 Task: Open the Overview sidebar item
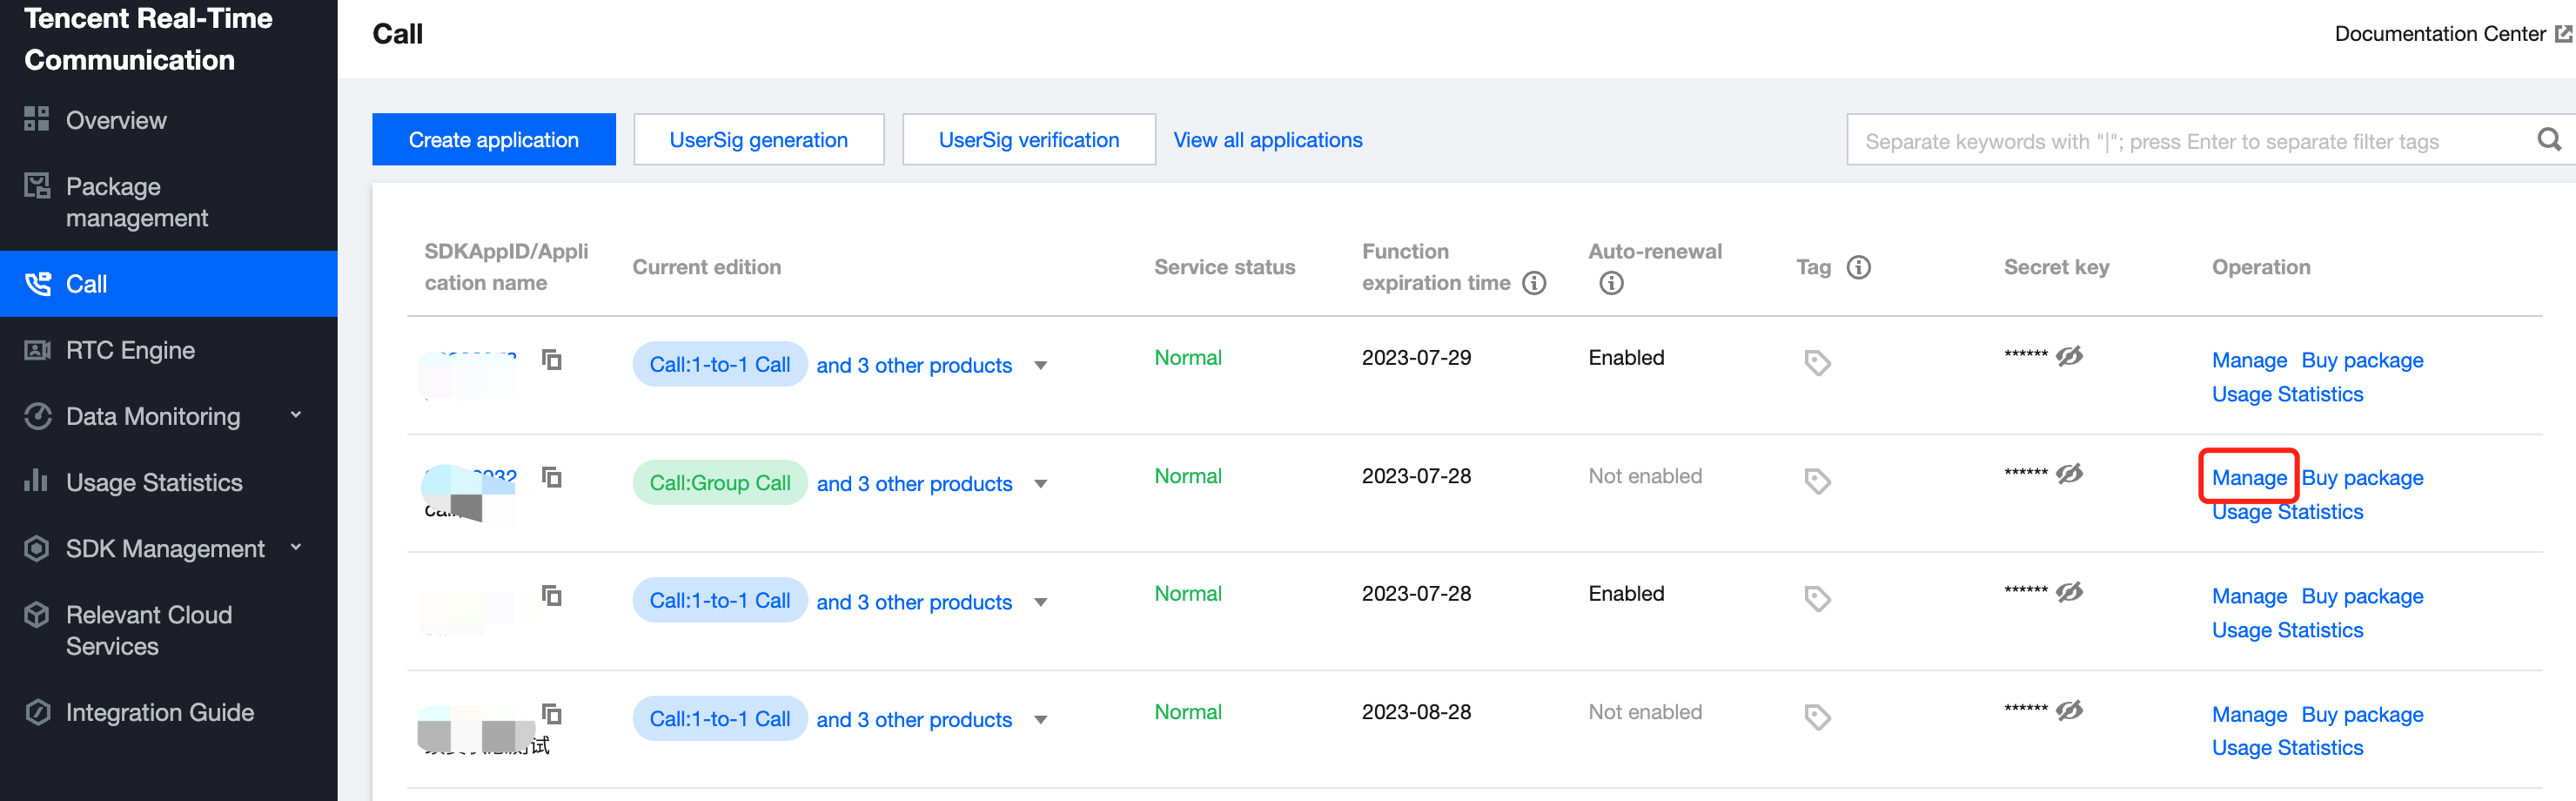click(x=168, y=120)
